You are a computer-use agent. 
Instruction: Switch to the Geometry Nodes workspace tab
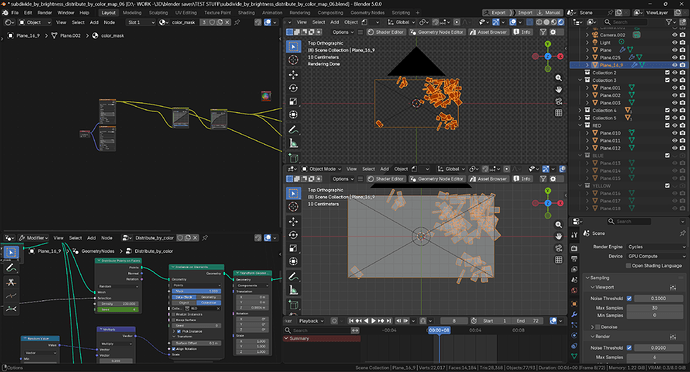point(367,13)
